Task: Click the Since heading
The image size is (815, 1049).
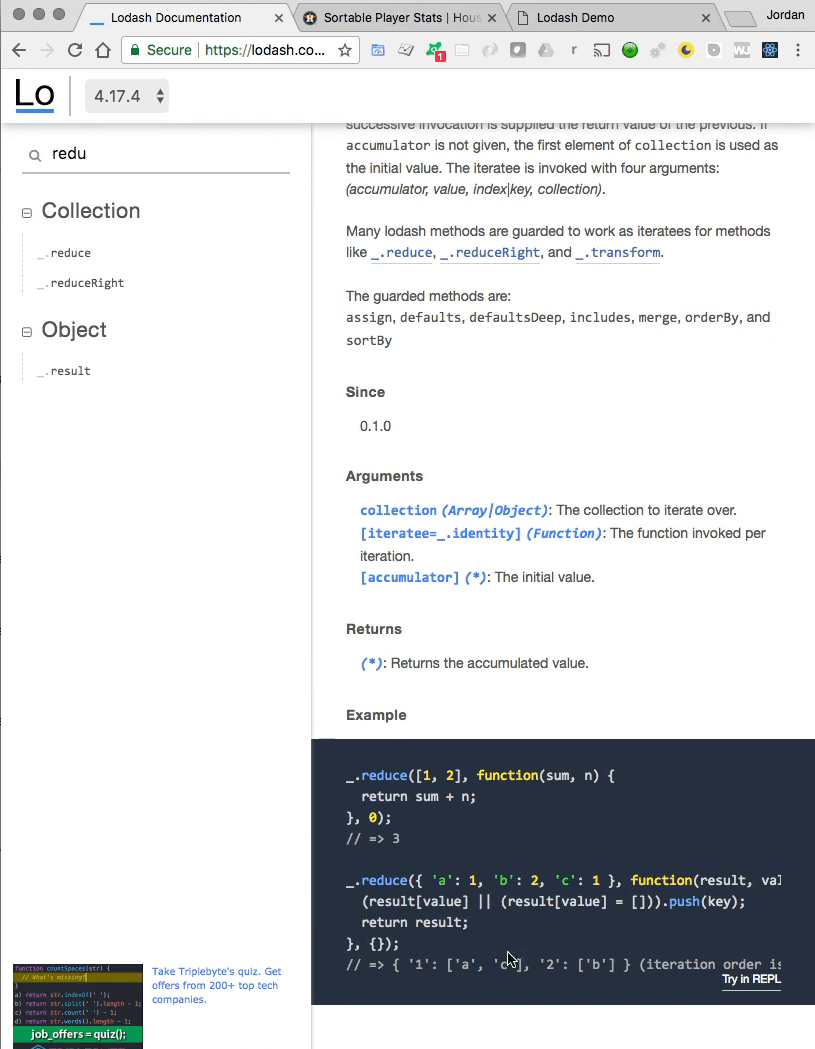Action: coord(365,392)
